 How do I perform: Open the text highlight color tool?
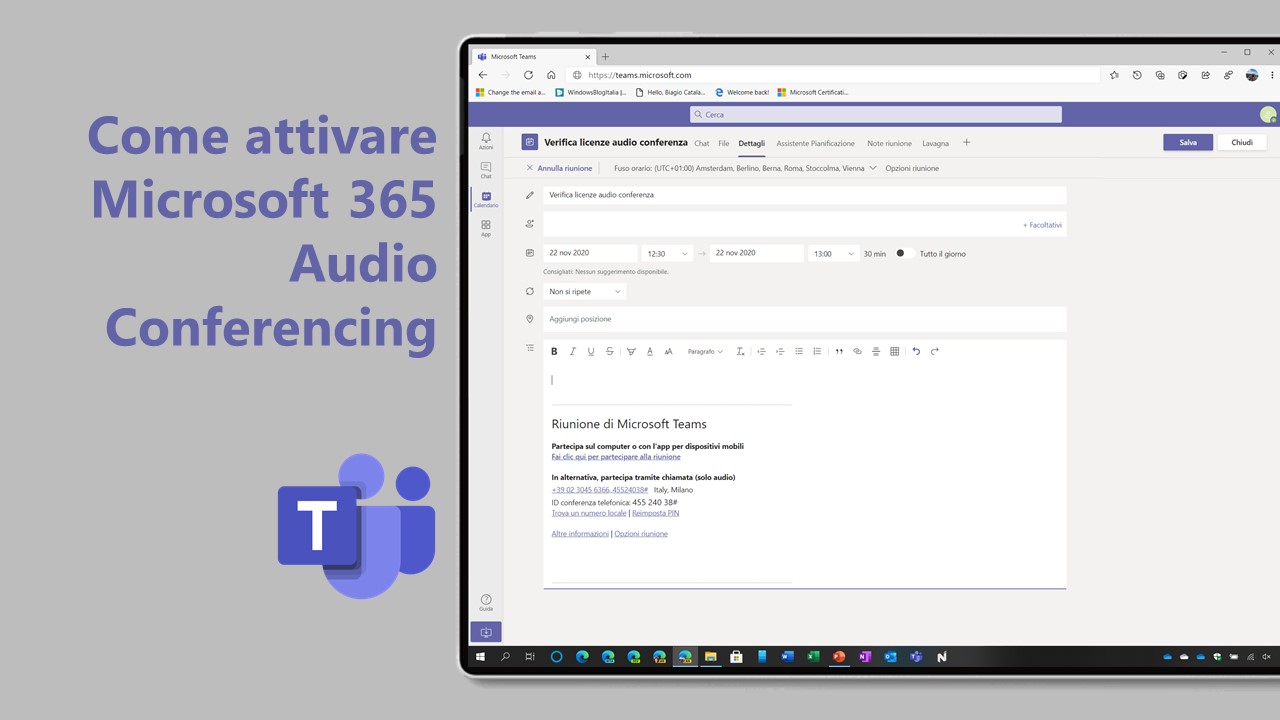[631, 351]
